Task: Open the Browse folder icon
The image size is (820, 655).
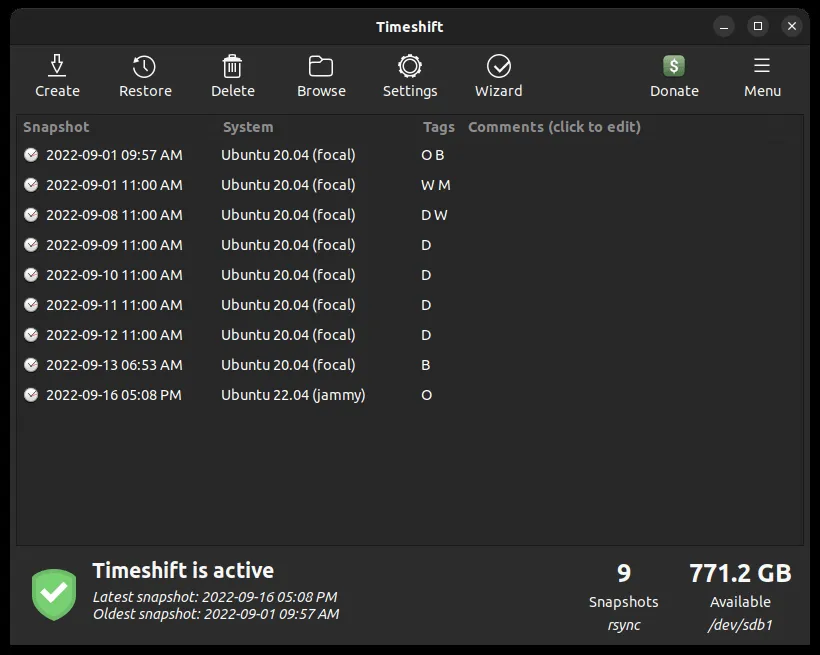Action: (x=321, y=66)
